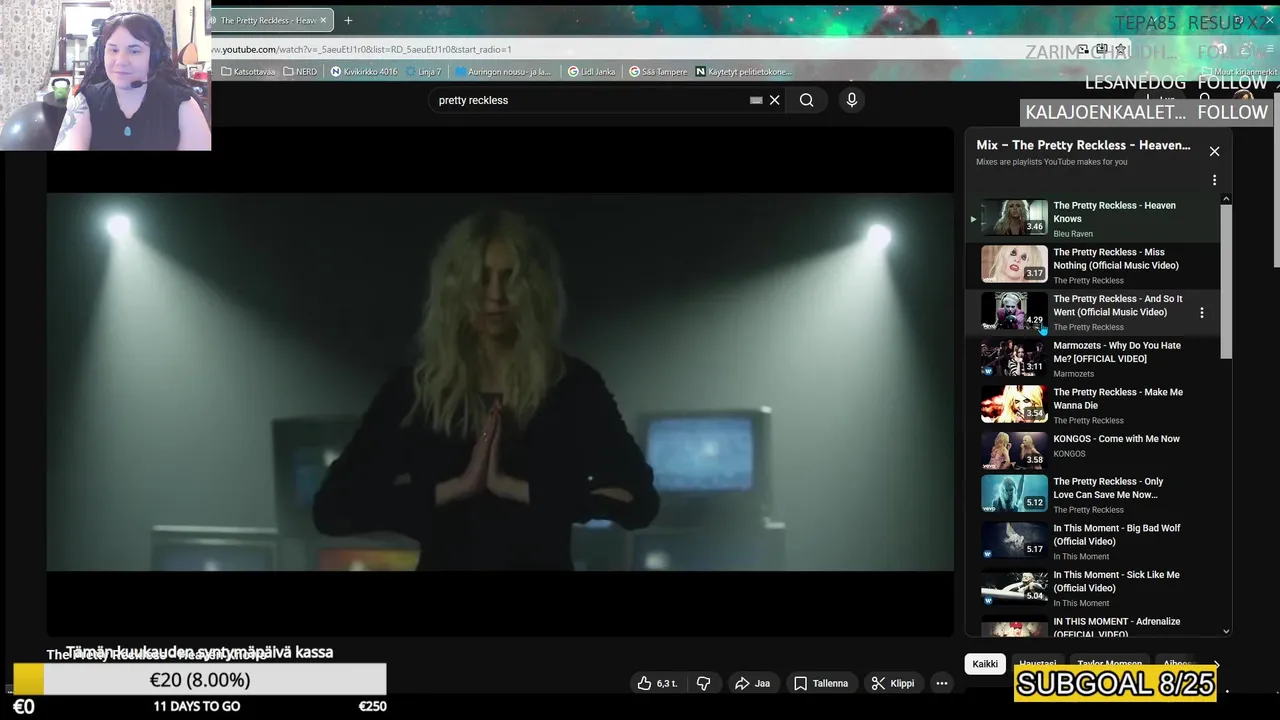Select the Kaikki filter chip
1280x720 pixels.
(x=985, y=664)
